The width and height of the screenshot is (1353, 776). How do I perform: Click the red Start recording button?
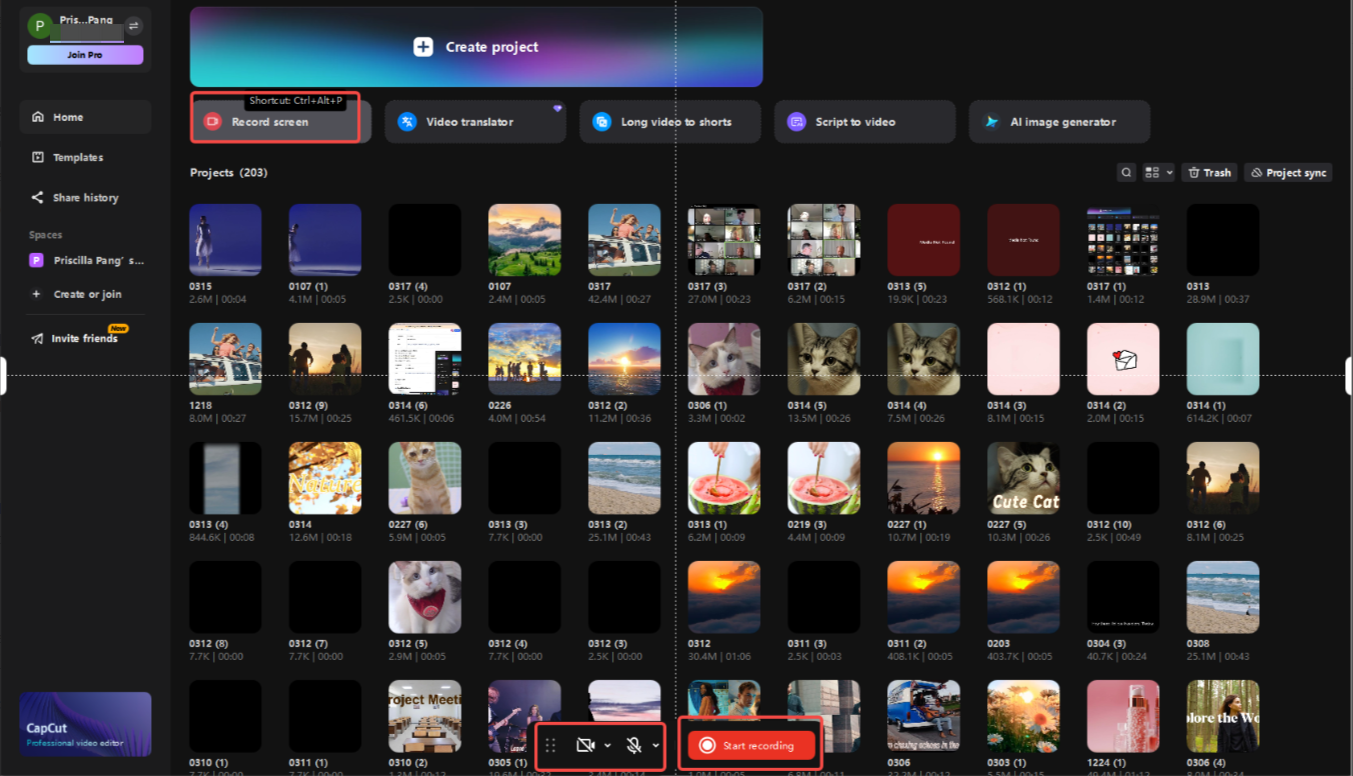(x=750, y=745)
